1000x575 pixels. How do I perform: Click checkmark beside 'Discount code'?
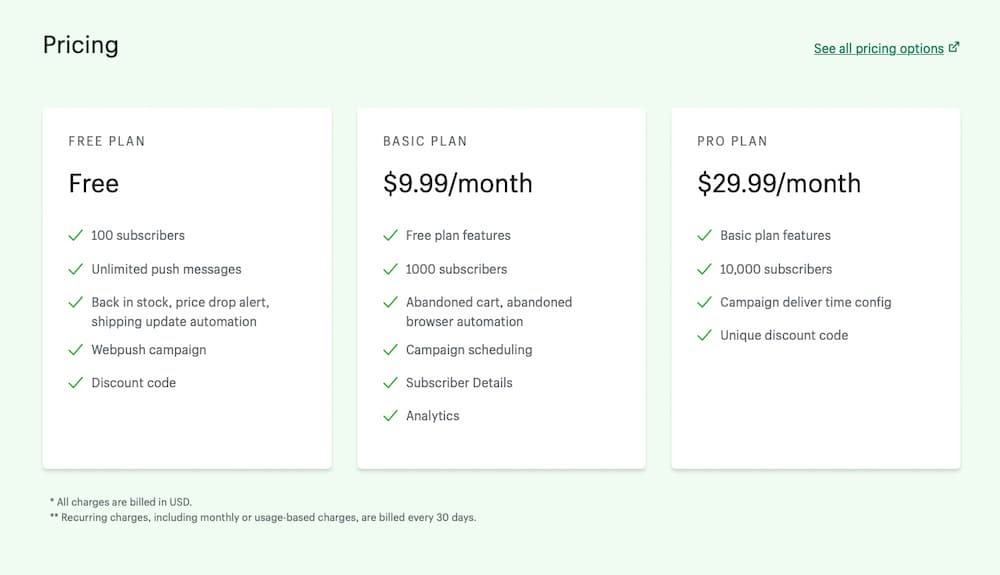pos(75,383)
